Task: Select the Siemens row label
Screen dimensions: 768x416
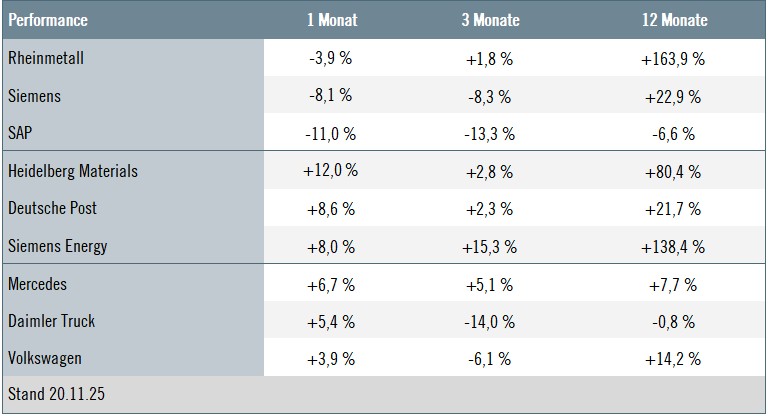Action: coord(34,97)
